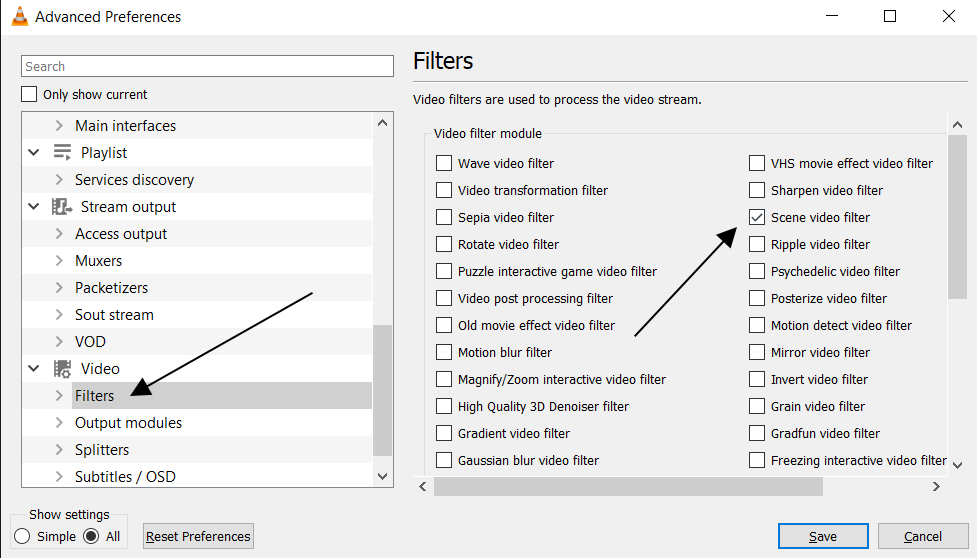Image resolution: width=977 pixels, height=558 pixels.
Task: Expand the Subtitles / OSD node
Action: pos(59,477)
